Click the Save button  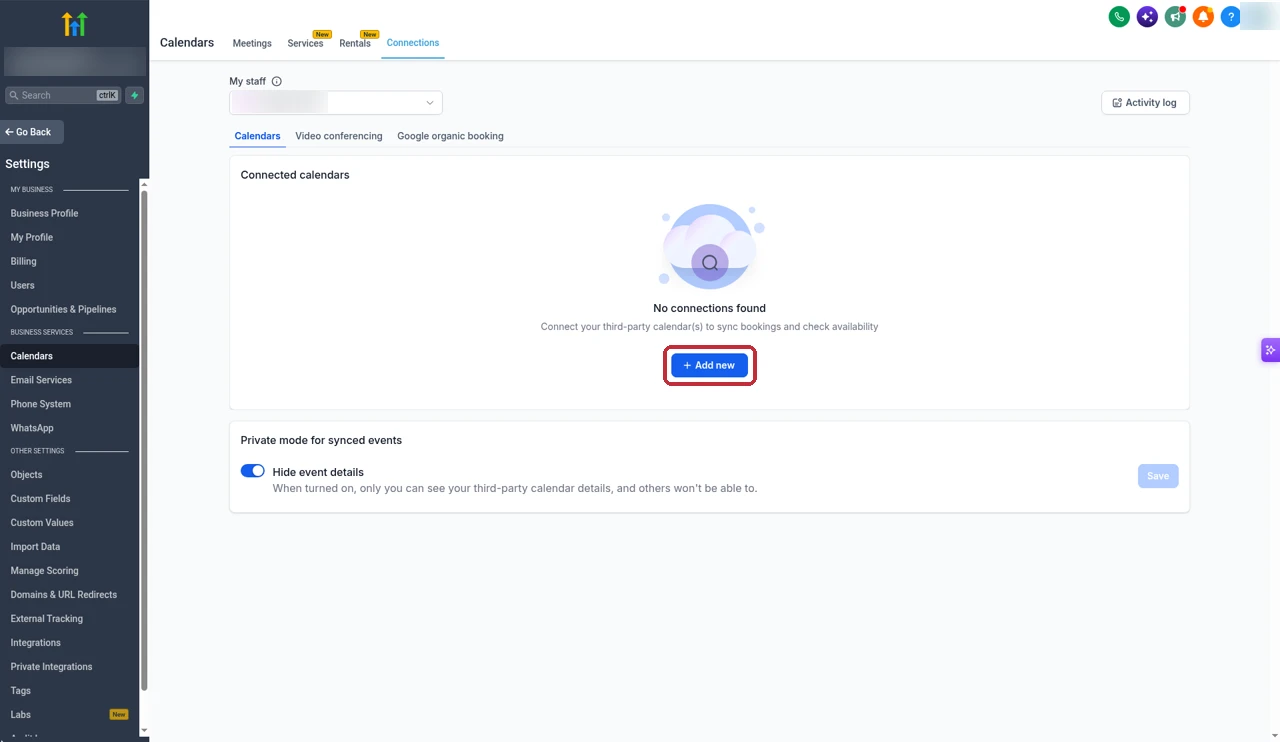click(x=1158, y=476)
